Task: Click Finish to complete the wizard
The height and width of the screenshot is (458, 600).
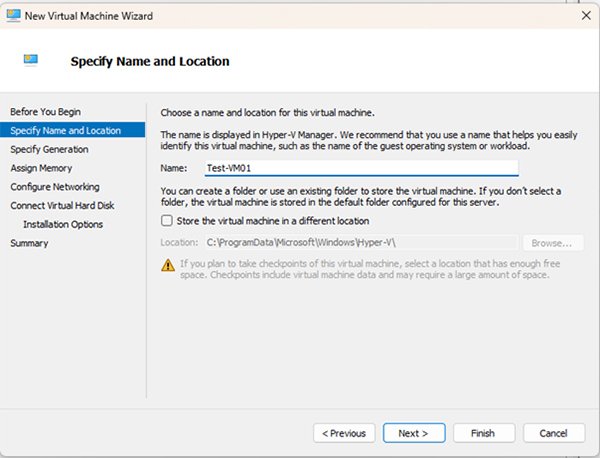Action: 483,433
